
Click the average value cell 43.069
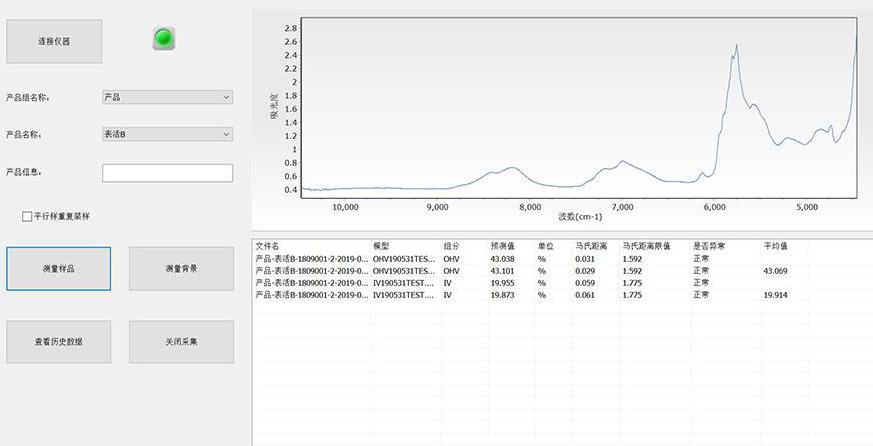pyautogui.click(x=776, y=271)
